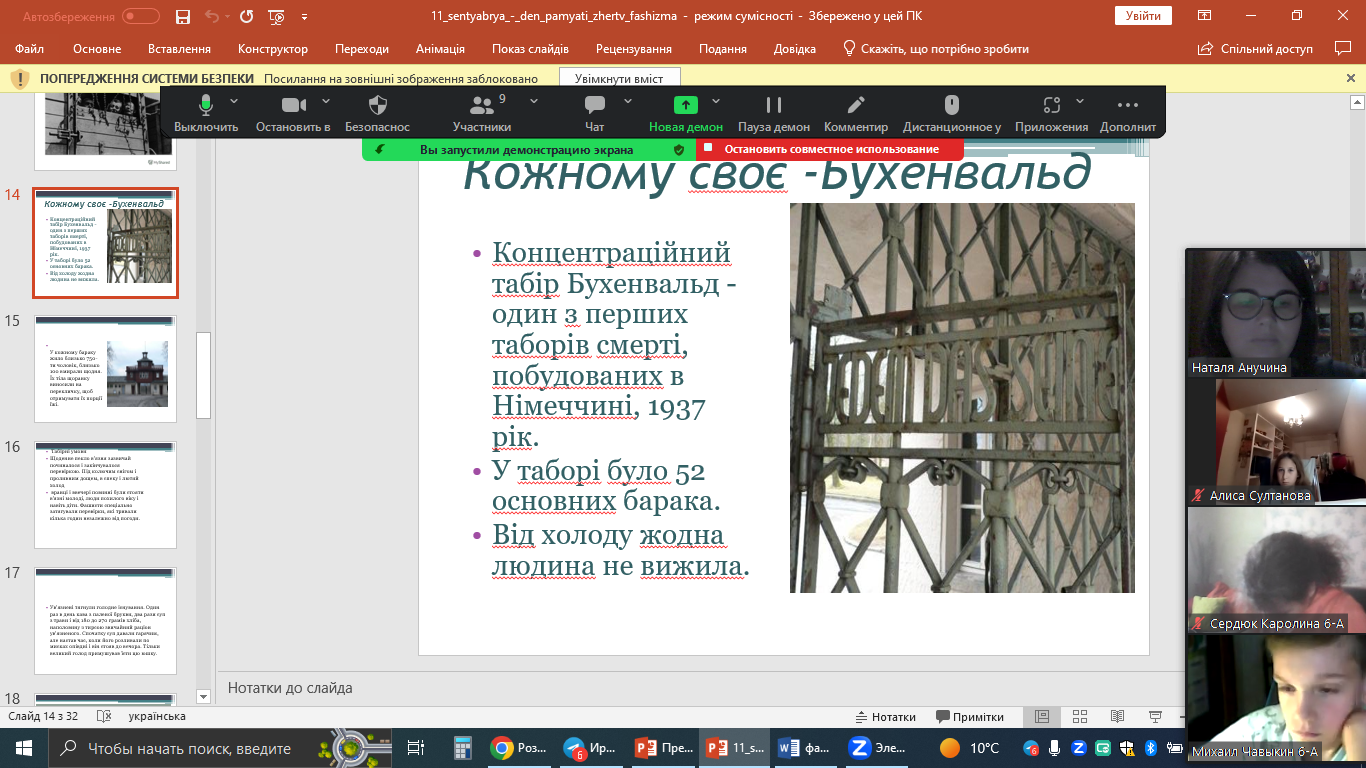Select slide 16 thumbnail
The height and width of the screenshot is (768, 1366).
click(106, 495)
